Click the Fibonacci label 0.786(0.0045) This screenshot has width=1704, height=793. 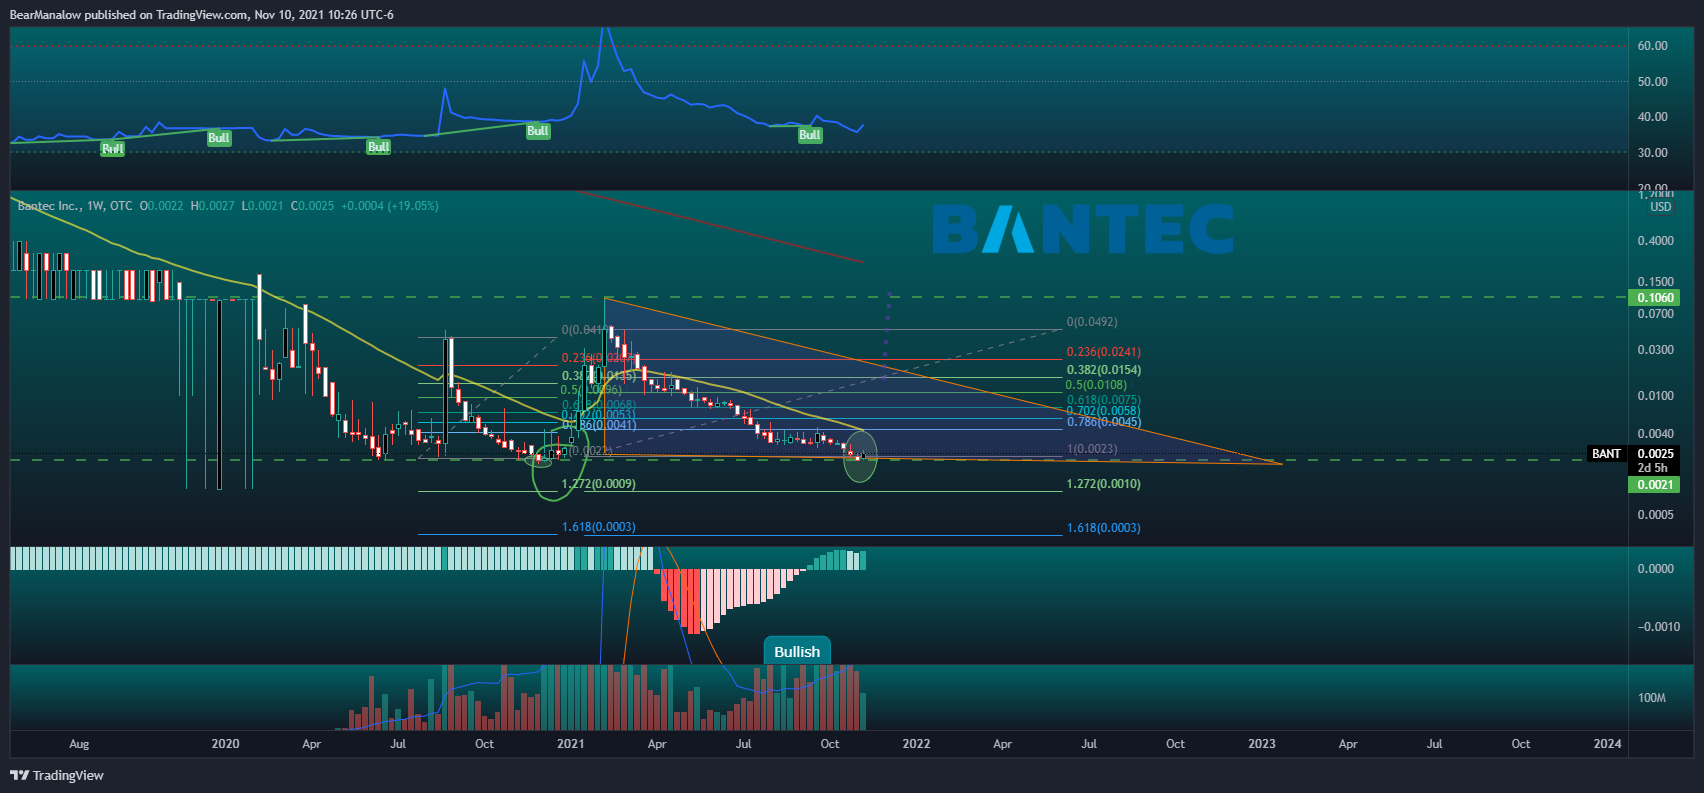pos(1103,422)
